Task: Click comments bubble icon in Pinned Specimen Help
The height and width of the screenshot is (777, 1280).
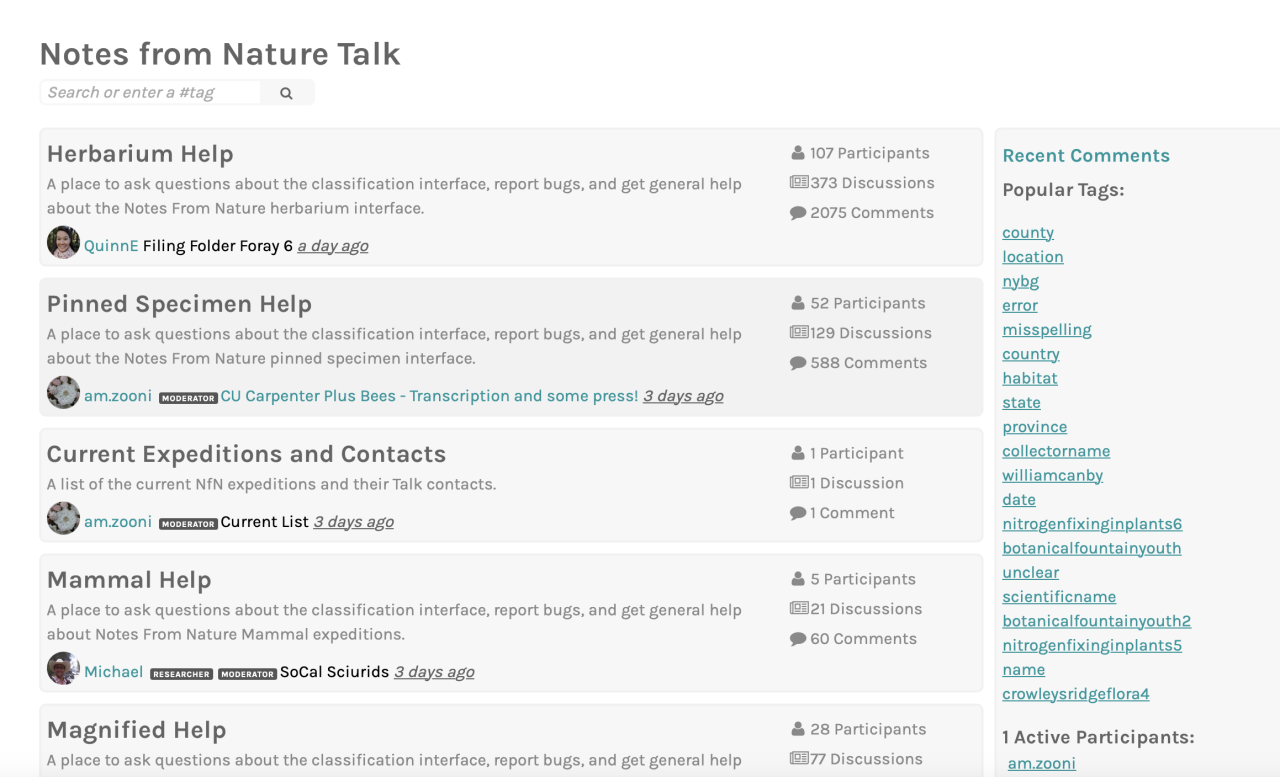Action: click(x=798, y=363)
